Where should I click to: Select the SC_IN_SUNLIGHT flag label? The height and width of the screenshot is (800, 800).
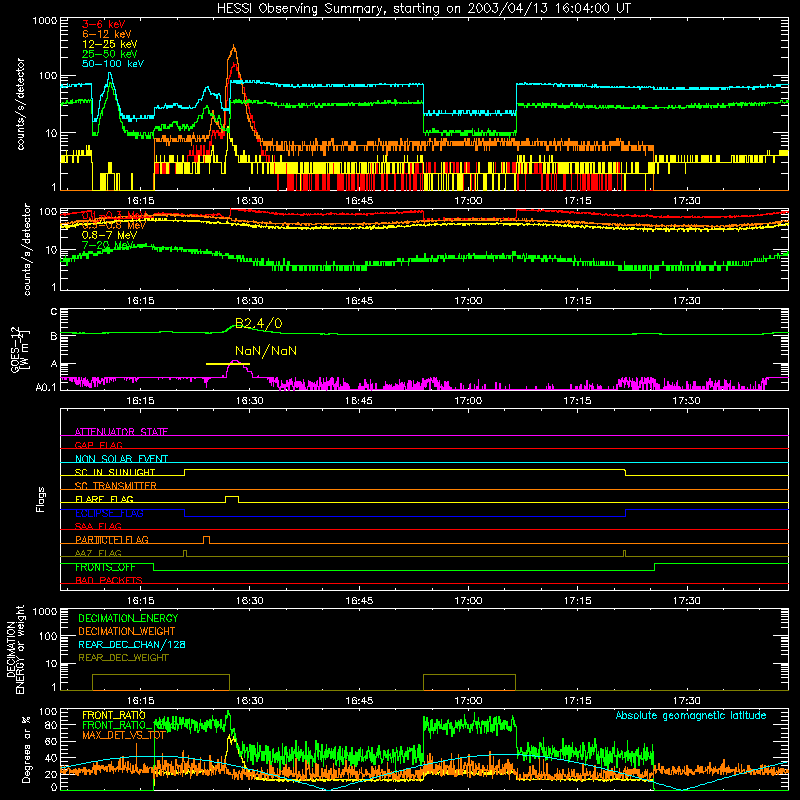tap(115, 472)
